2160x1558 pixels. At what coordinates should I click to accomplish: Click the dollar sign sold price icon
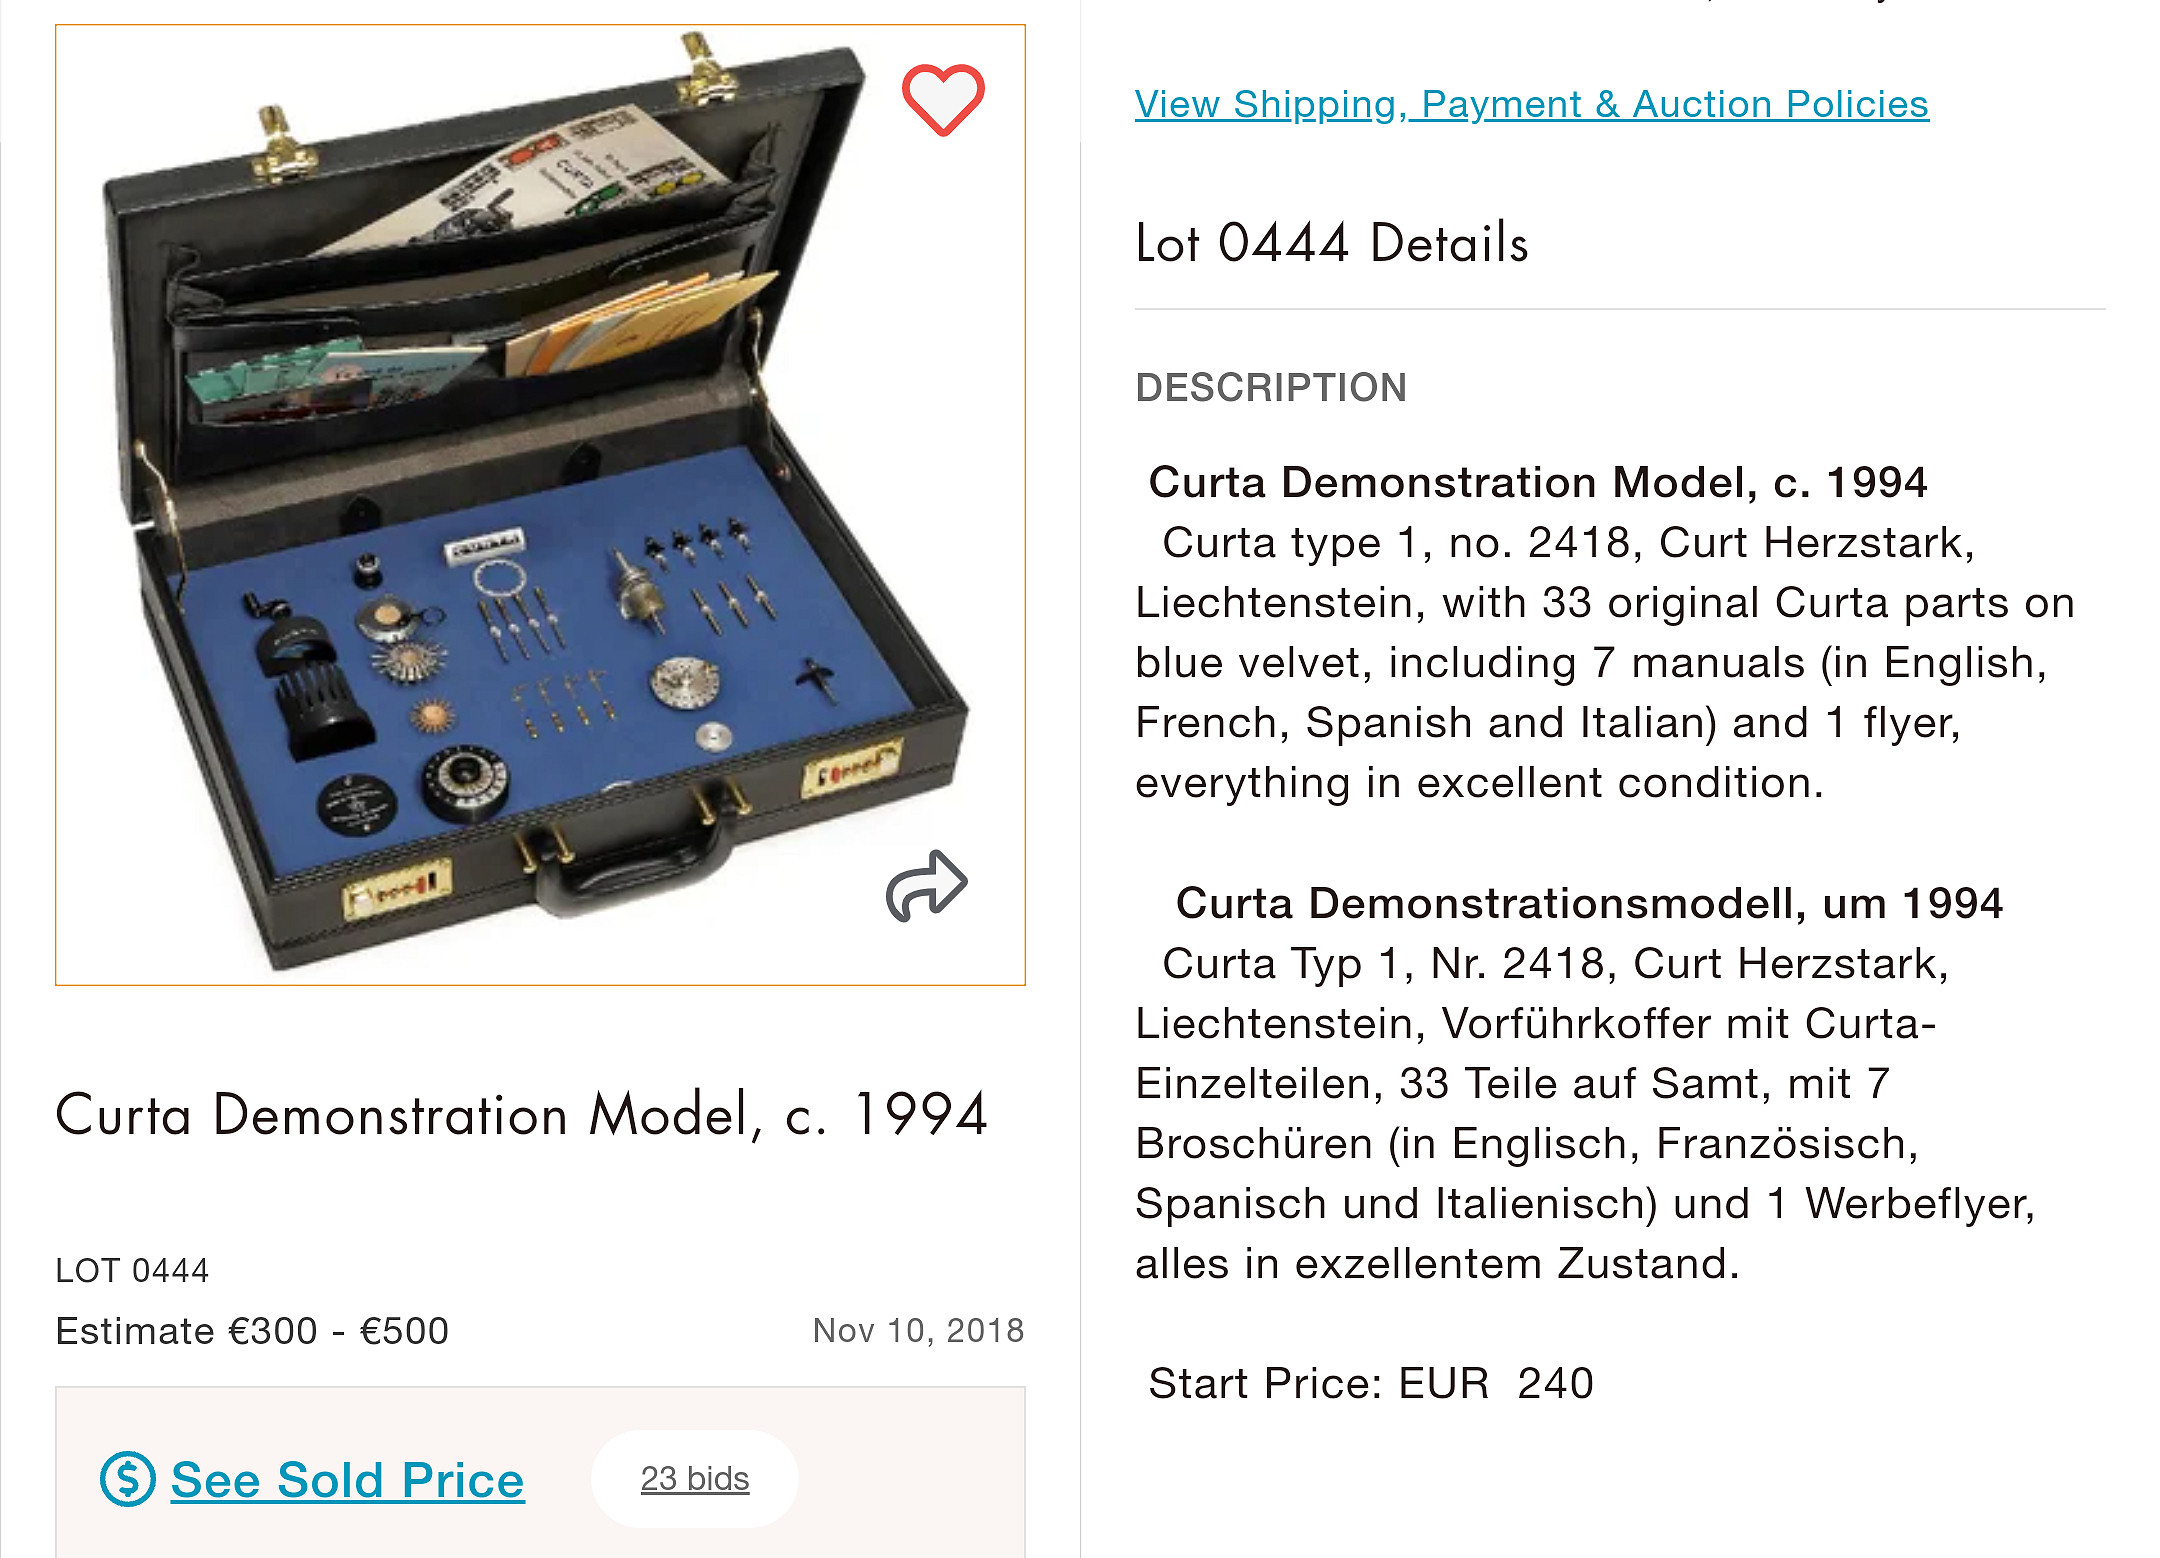tap(128, 1479)
